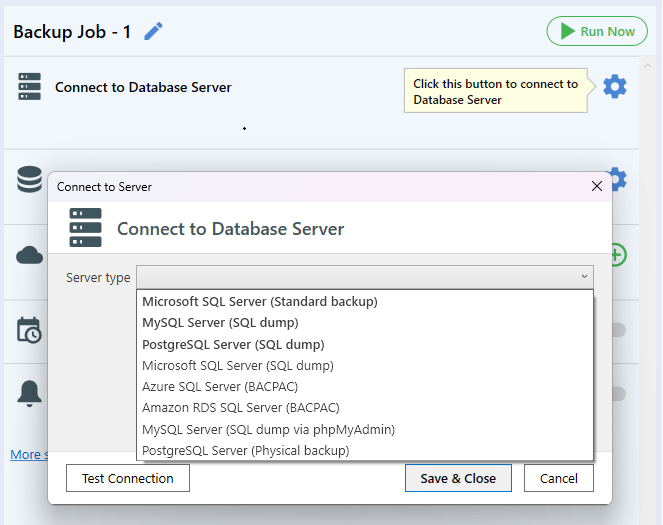Screen dimensions: 663x525
Task: Click the green plus add destination icon
Action: click(x=619, y=255)
